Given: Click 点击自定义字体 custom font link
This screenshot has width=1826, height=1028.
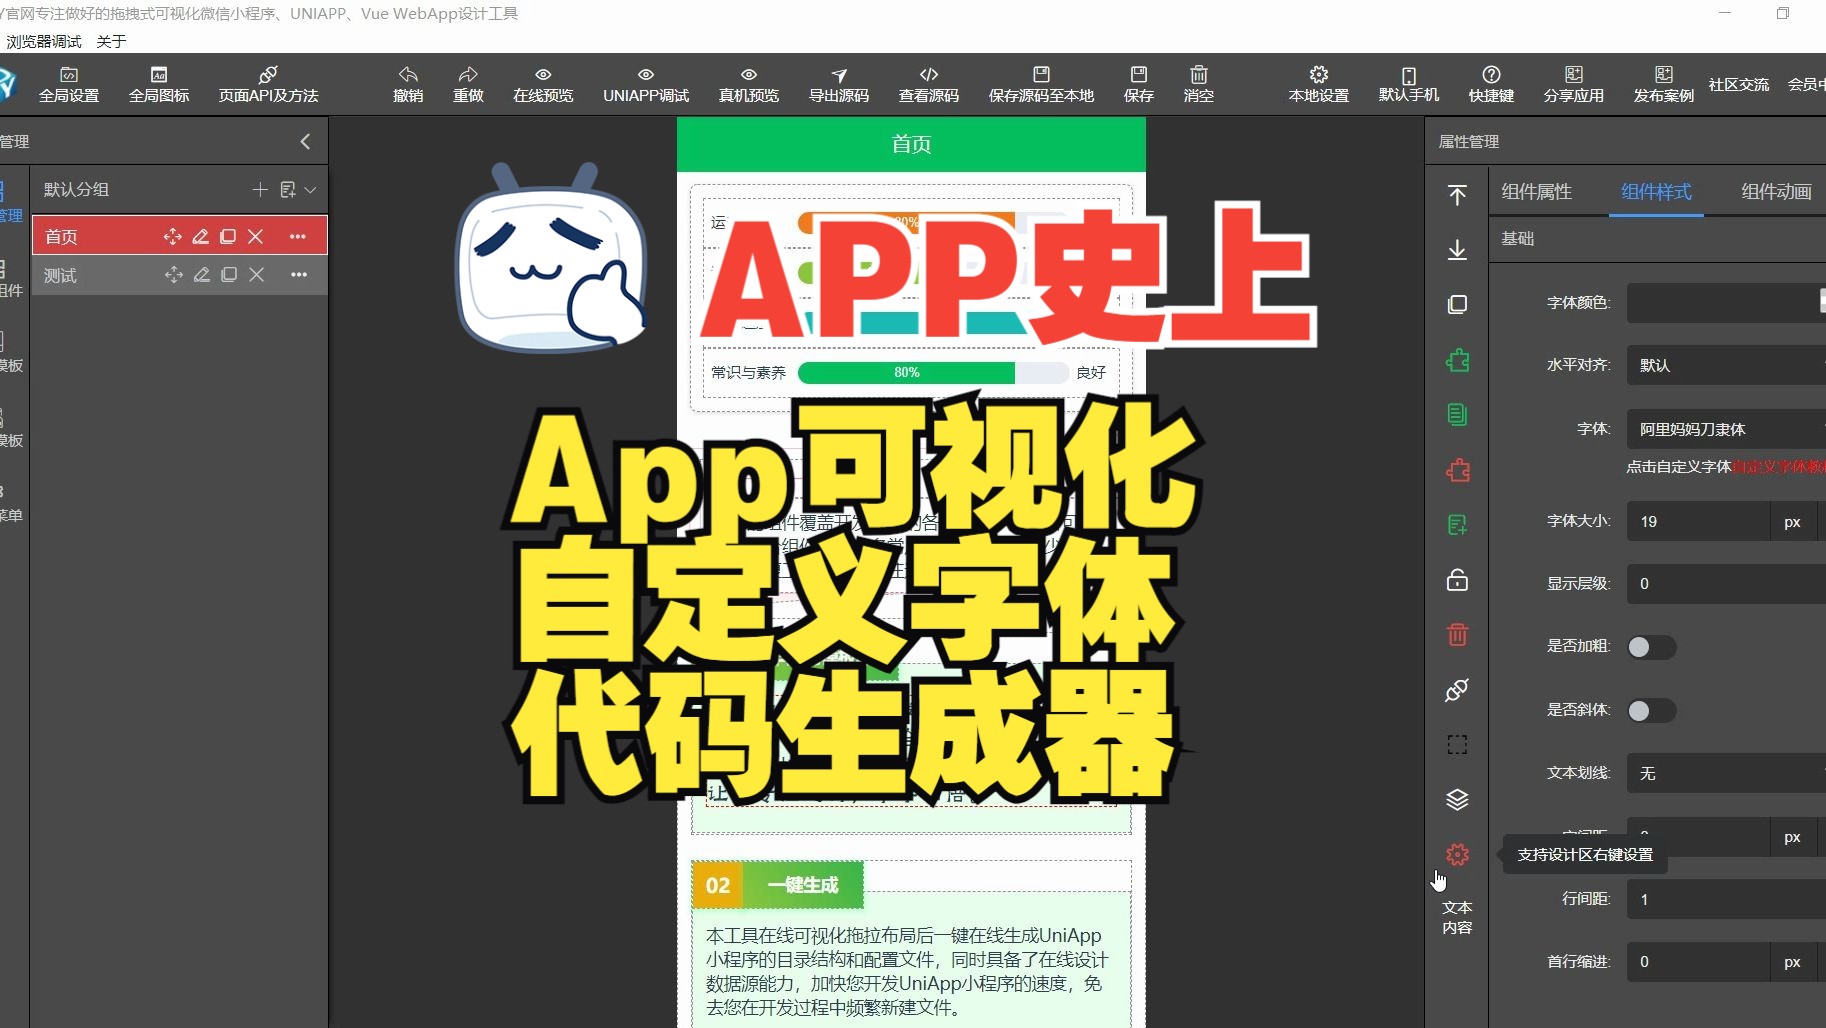Looking at the screenshot, I should (x=1680, y=467).
